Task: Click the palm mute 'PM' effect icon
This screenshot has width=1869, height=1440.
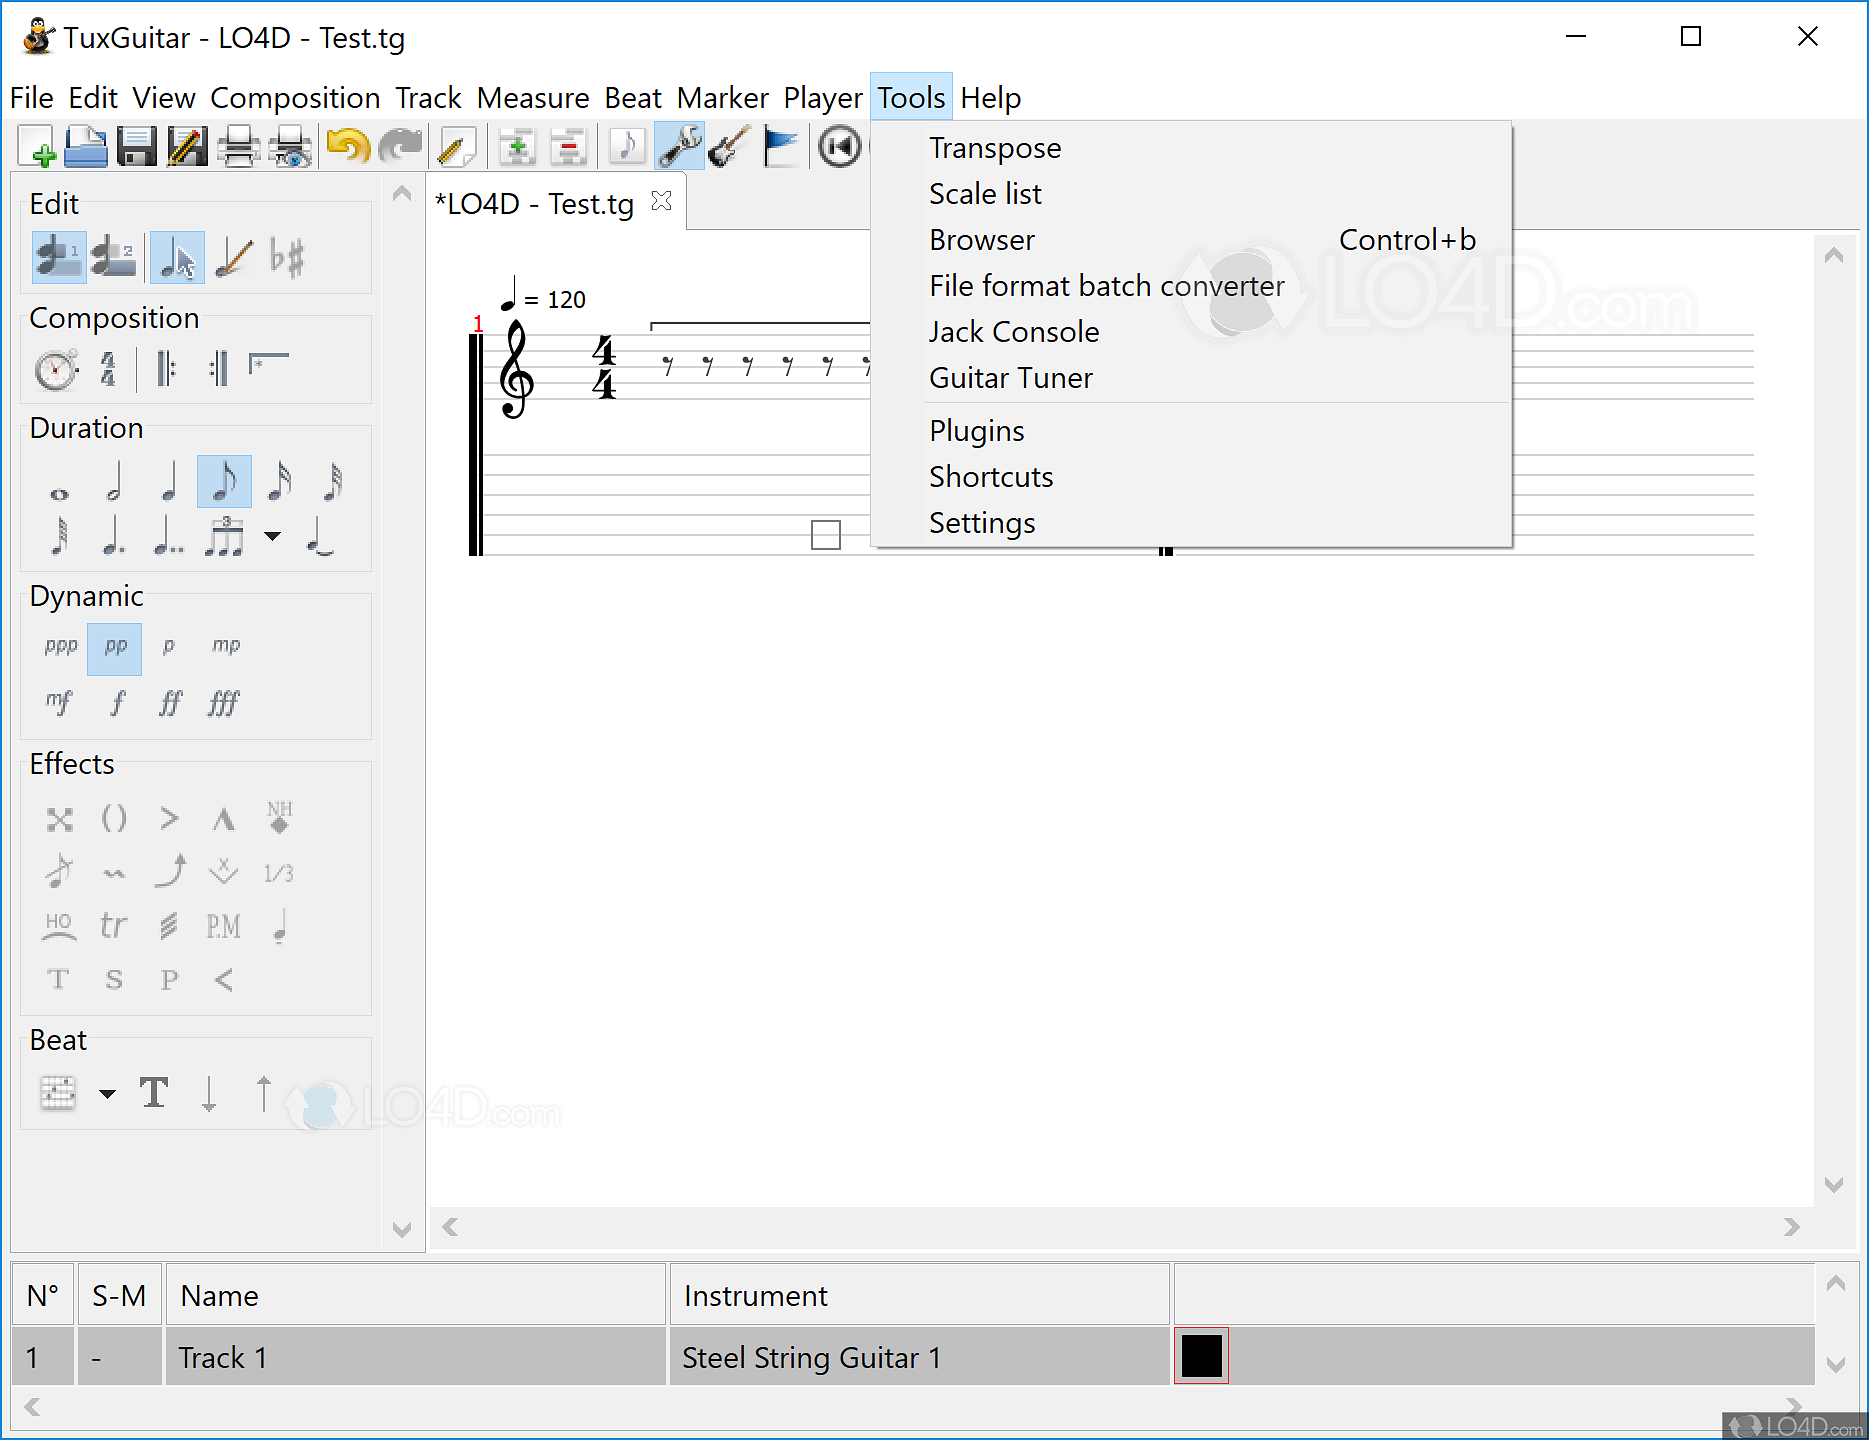Action: coord(223,926)
